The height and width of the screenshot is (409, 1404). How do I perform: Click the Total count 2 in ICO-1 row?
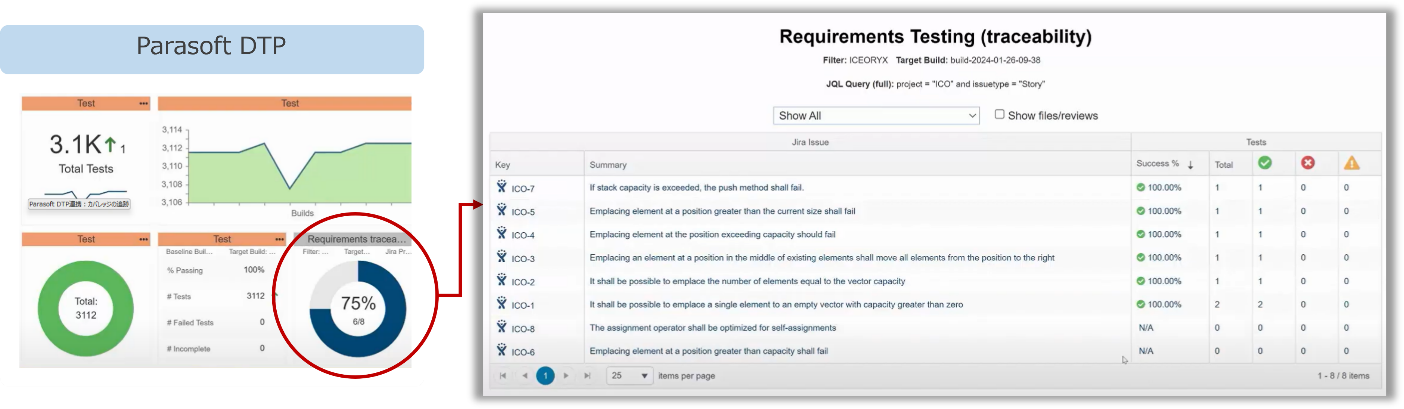[1217, 304]
